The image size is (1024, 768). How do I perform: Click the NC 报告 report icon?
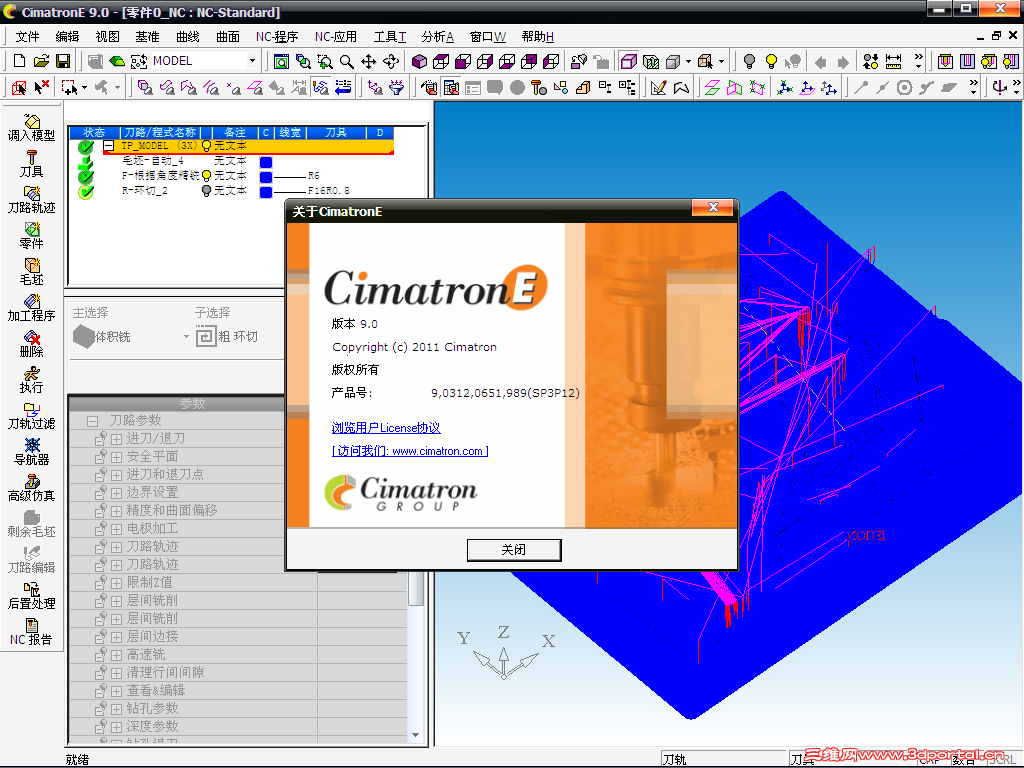[x=31, y=632]
